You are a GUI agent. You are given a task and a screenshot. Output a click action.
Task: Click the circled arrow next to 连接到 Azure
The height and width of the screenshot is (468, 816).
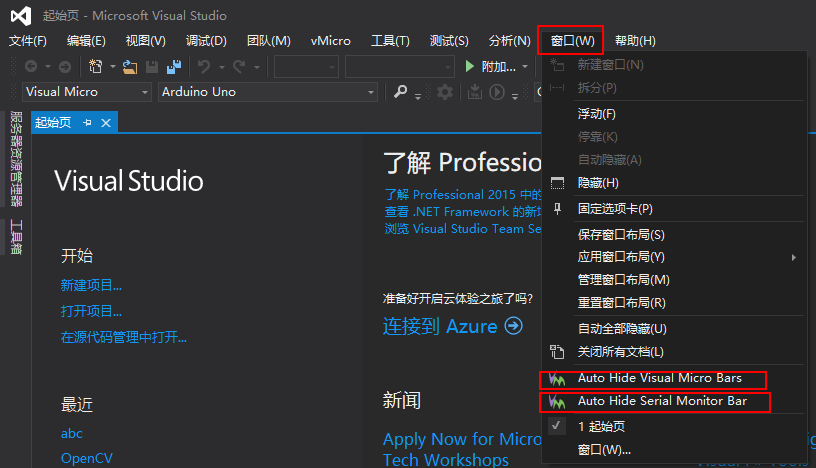(514, 326)
